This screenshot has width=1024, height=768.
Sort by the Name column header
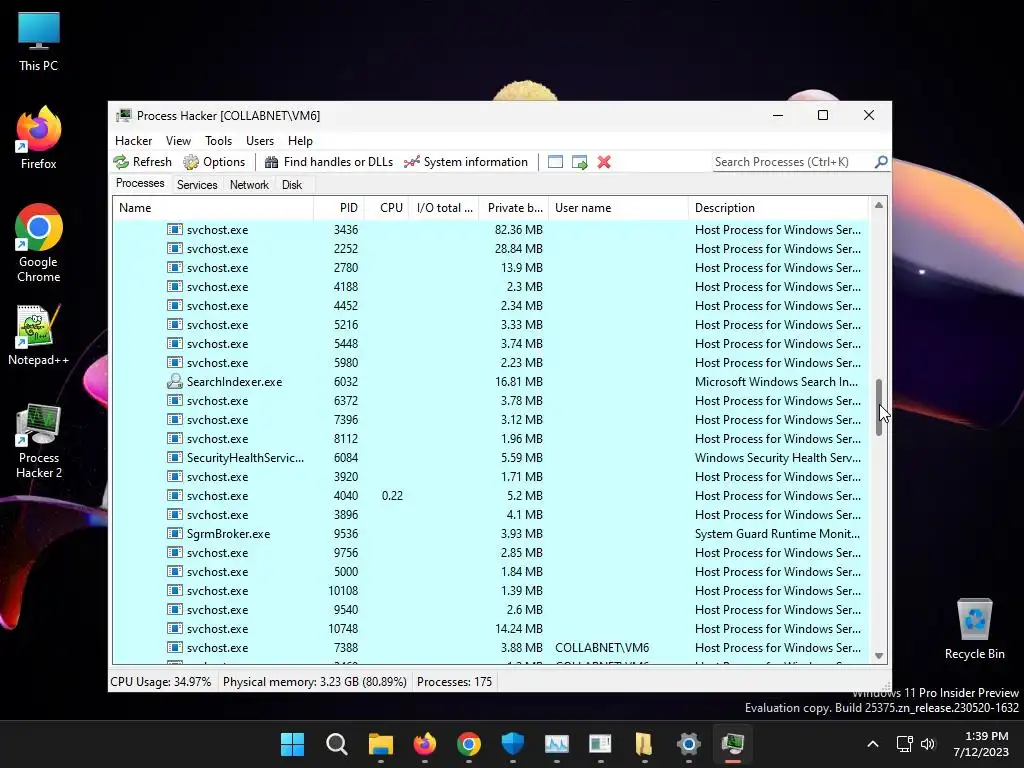(x=213, y=208)
